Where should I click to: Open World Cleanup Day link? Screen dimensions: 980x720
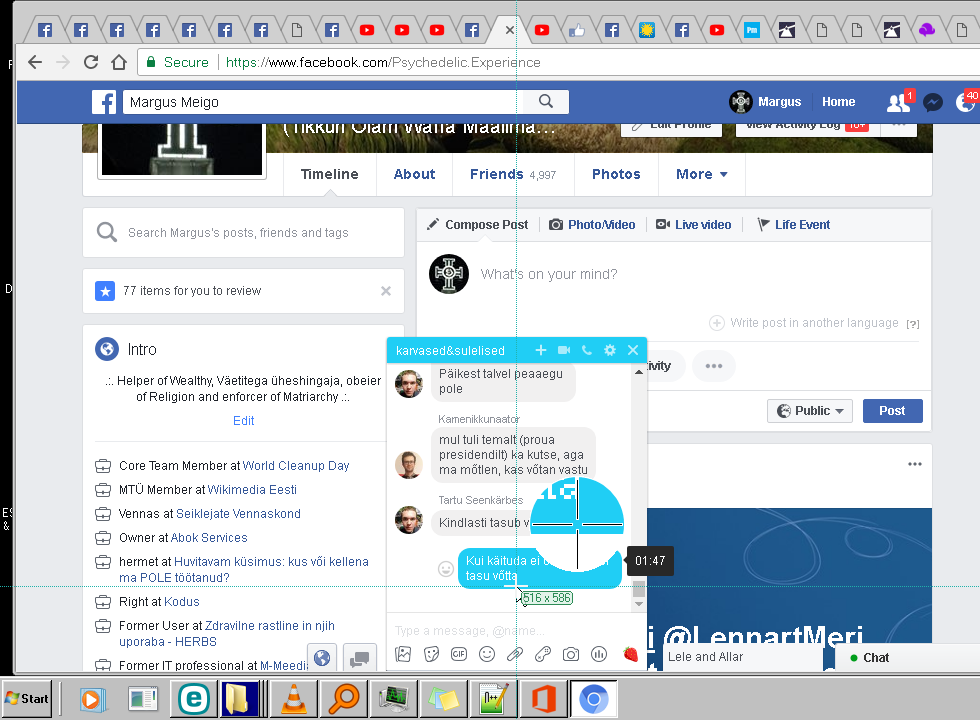coord(296,466)
